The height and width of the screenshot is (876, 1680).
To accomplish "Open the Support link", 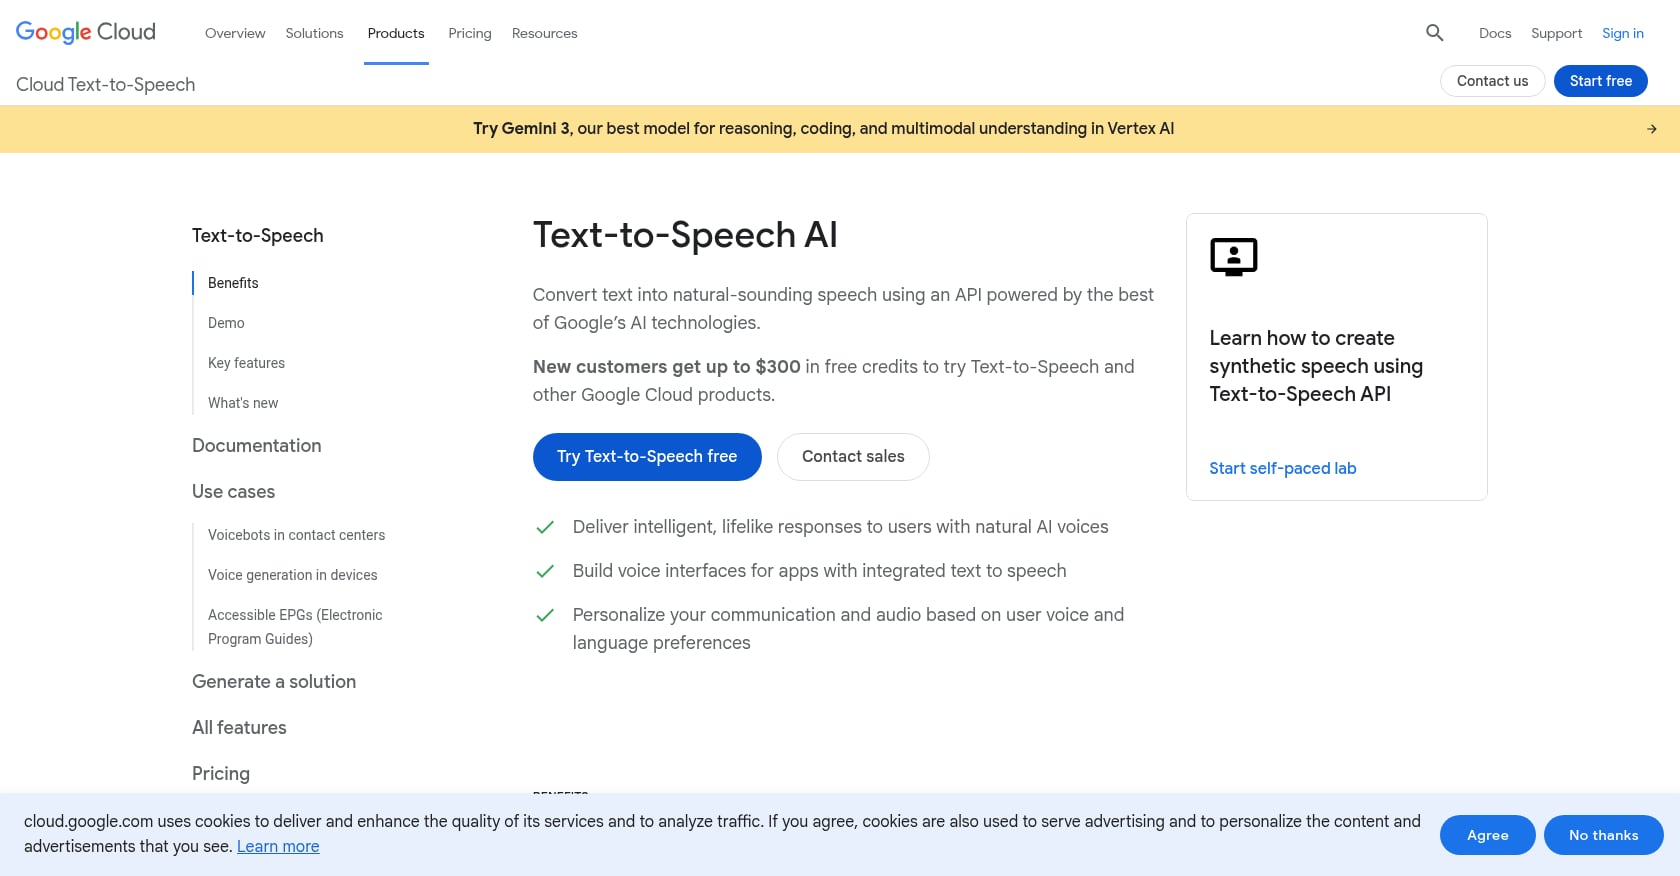I will point(1556,33).
